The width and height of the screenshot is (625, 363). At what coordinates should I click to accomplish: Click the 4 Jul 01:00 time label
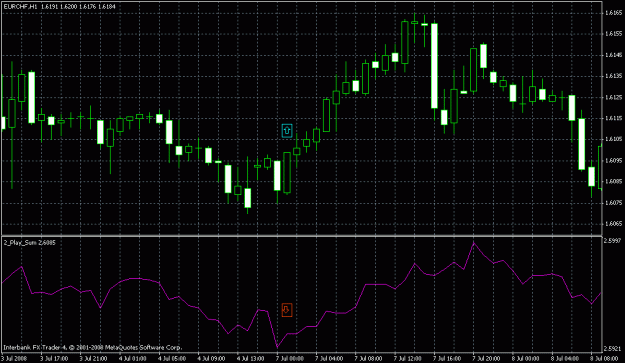pos(132,358)
